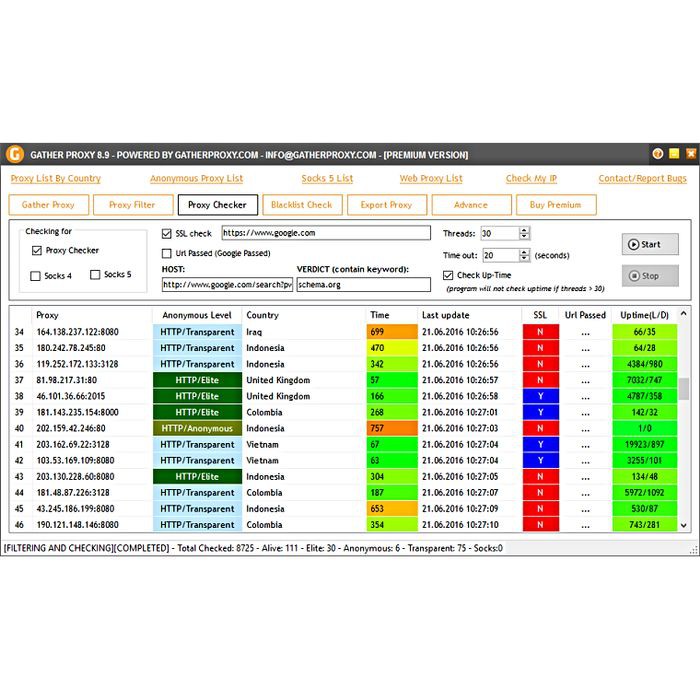The image size is (700, 700).
Task: Toggle the Proxy Checker checkbox
Action: (37, 251)
